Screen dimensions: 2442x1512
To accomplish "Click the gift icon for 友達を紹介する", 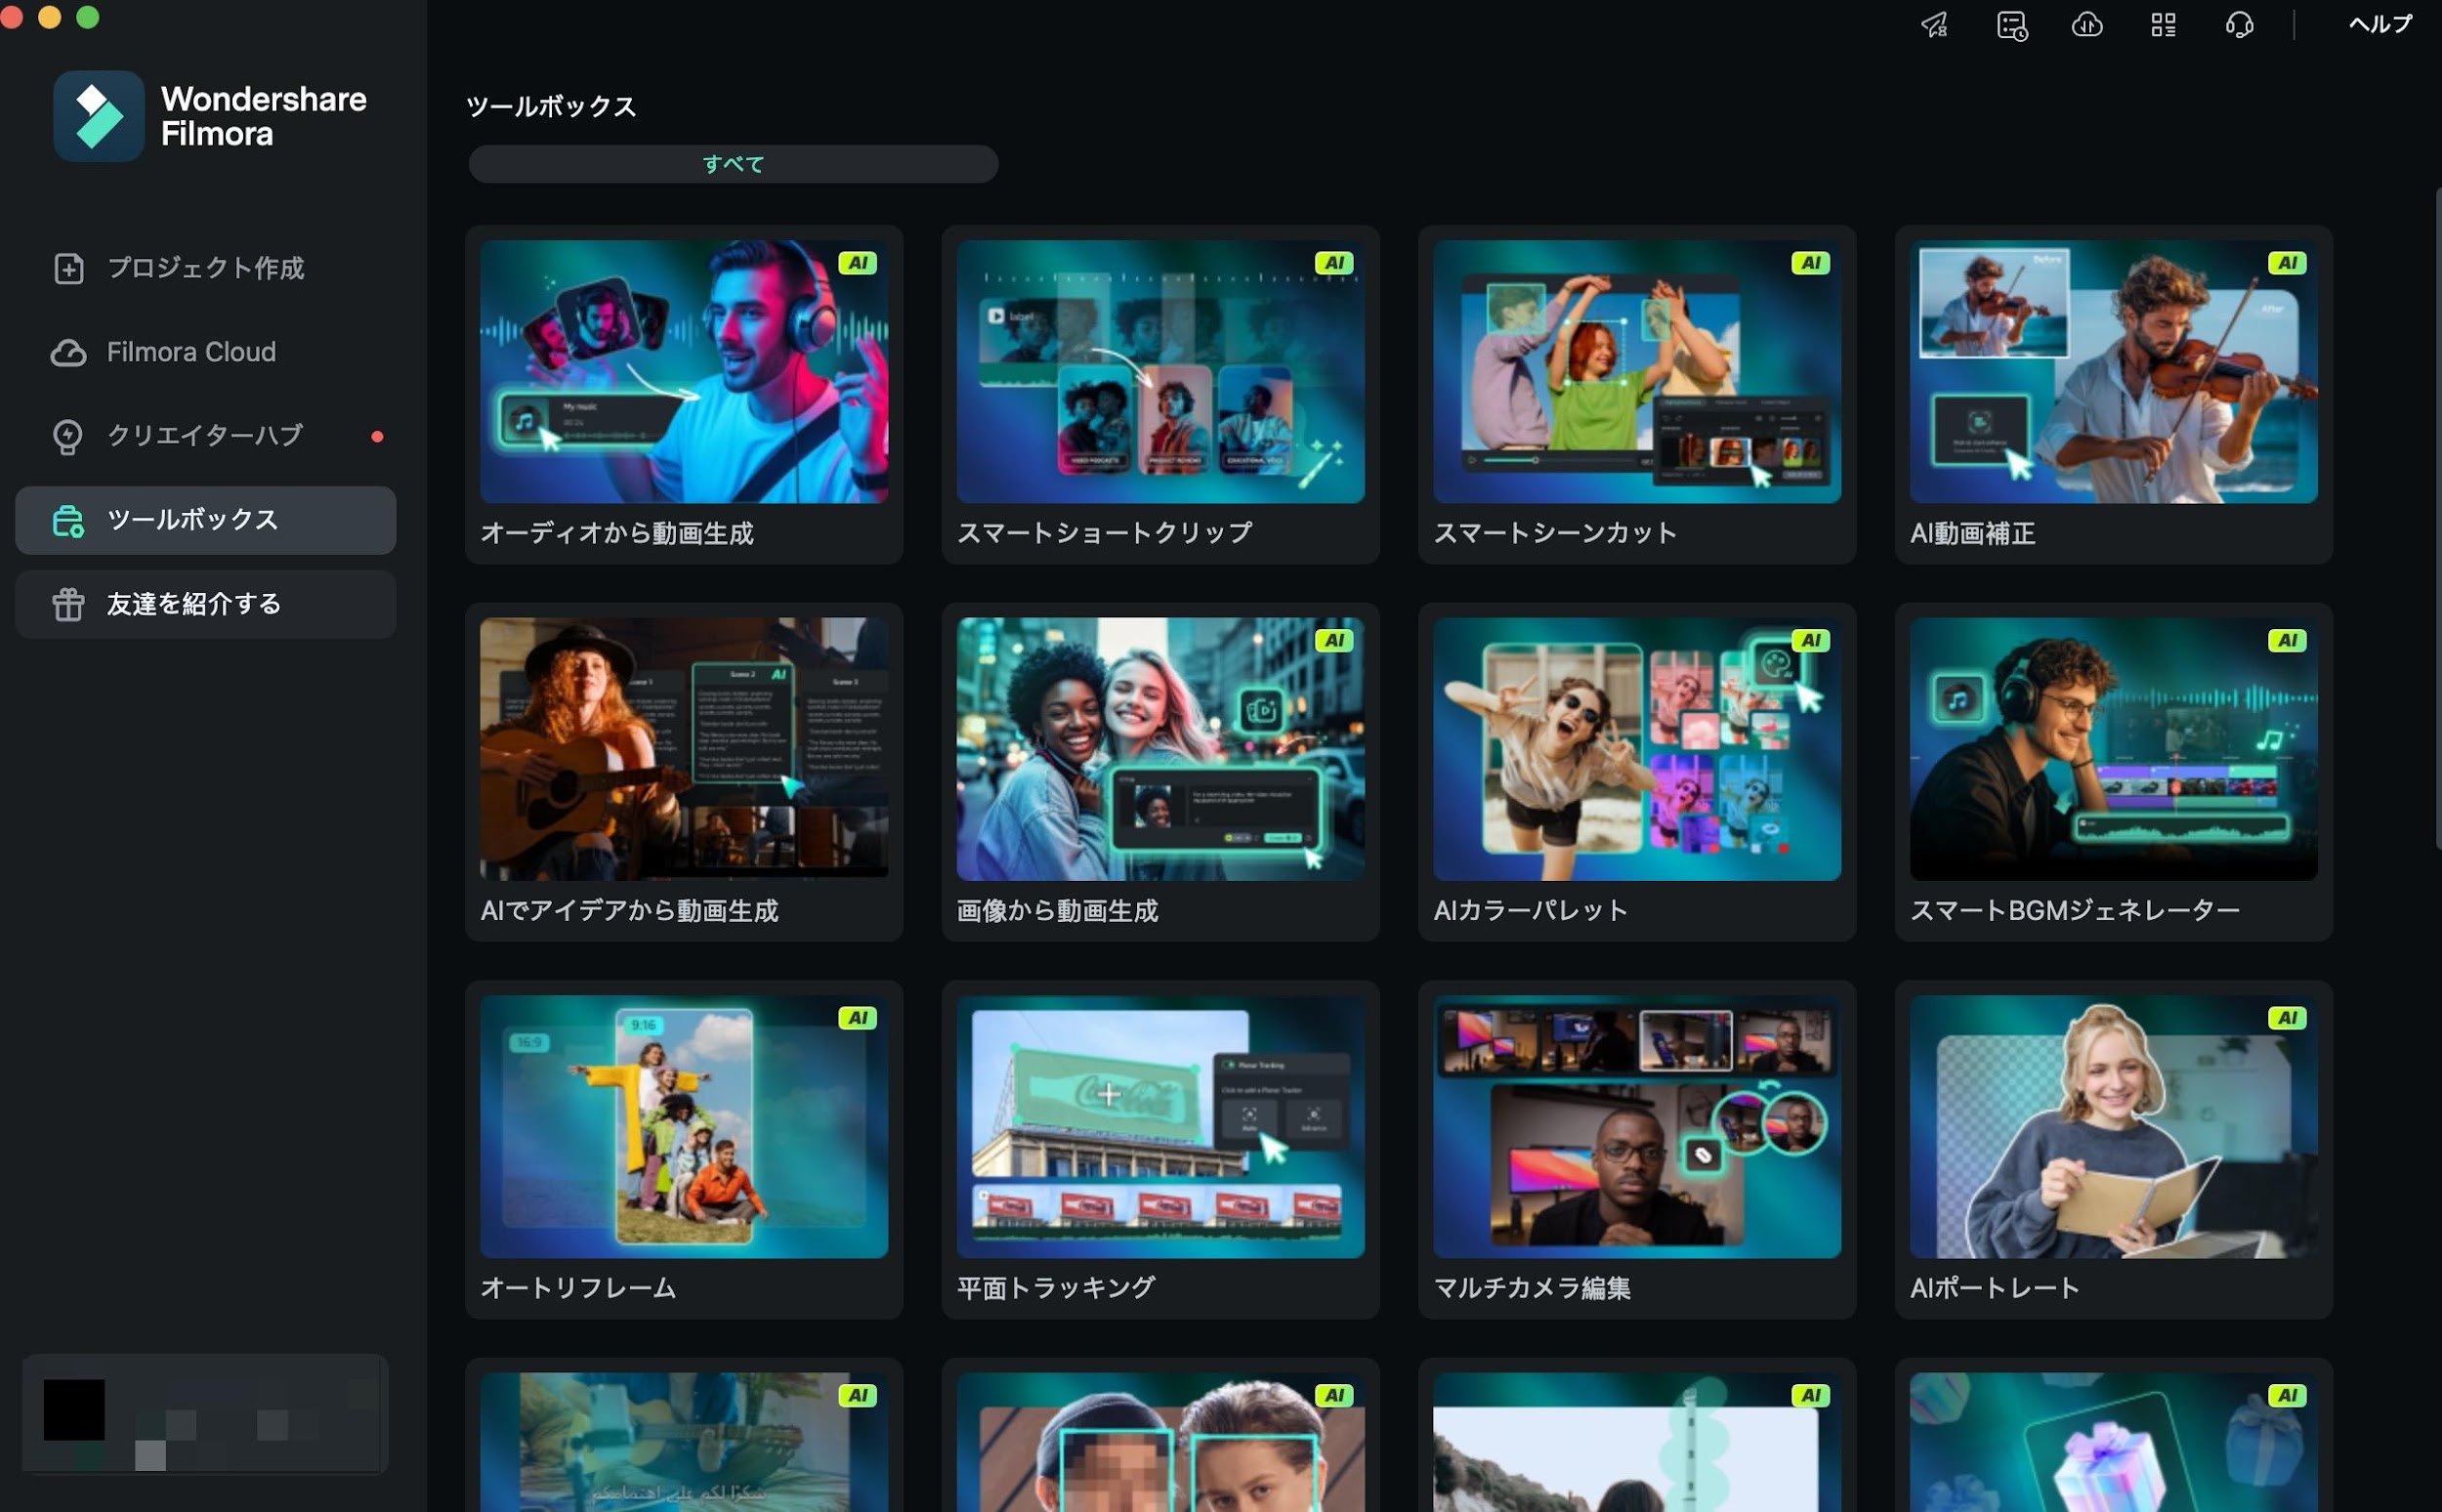I will point(68,604).
